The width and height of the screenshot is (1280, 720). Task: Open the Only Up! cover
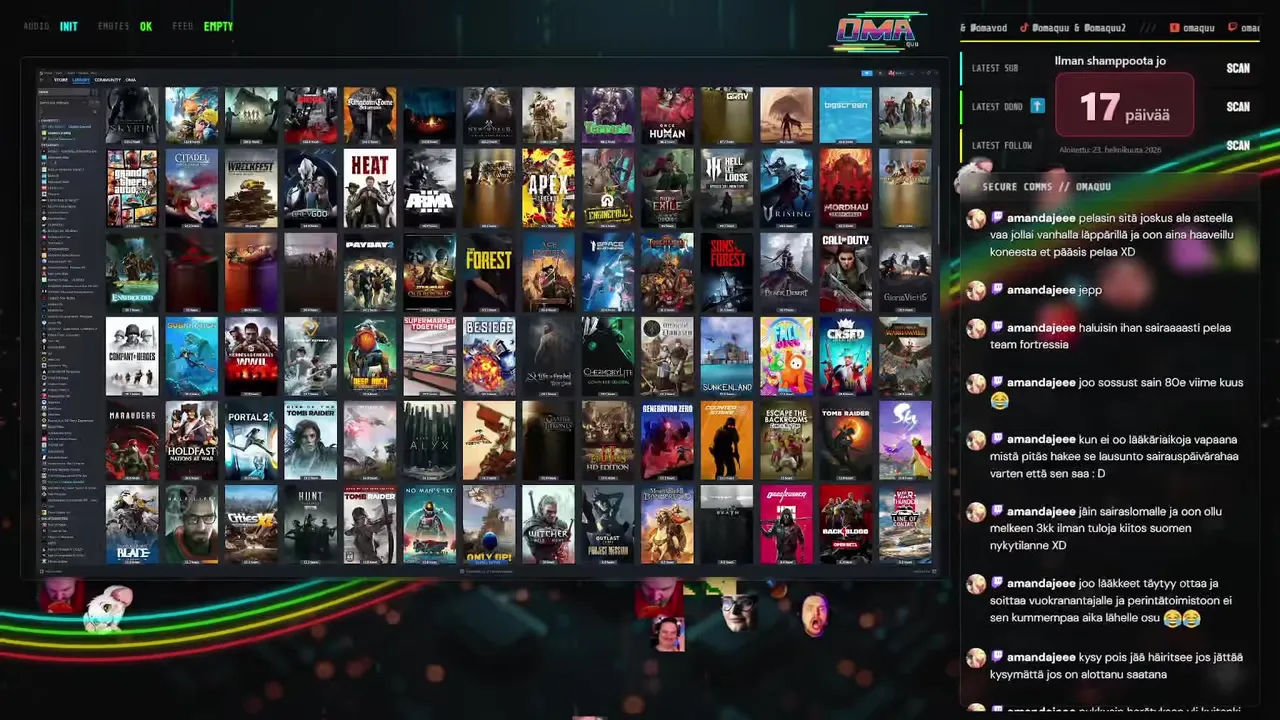click(x=489, y=524)
